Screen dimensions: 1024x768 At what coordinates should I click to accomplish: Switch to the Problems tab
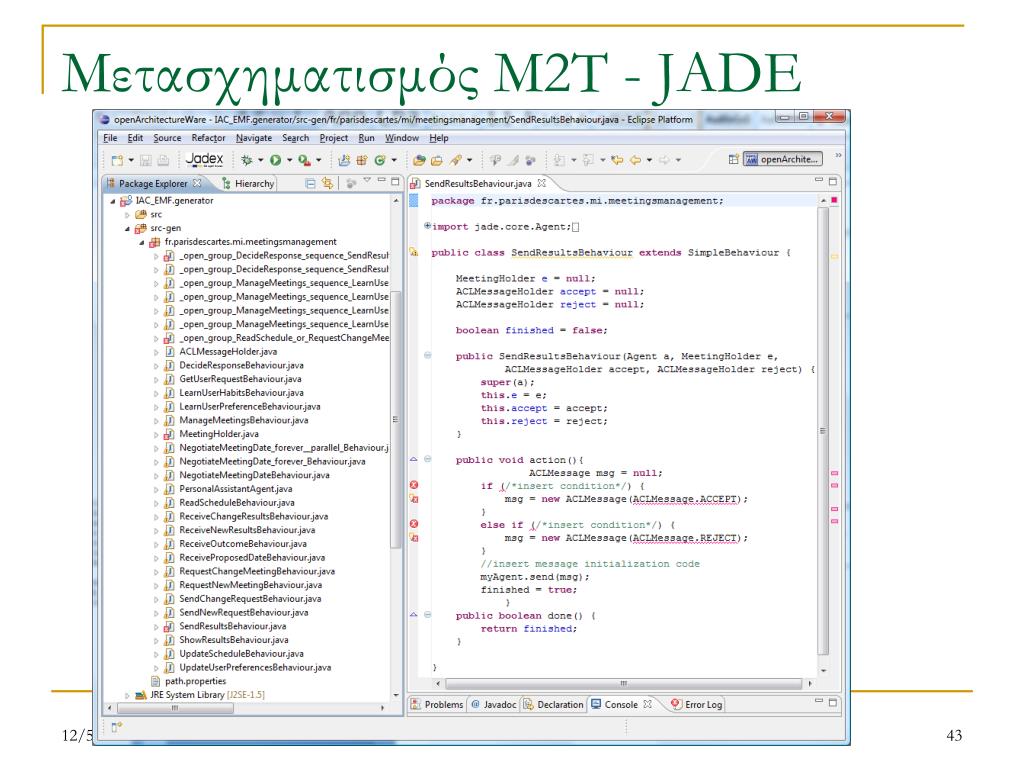[x=437, y=705]
